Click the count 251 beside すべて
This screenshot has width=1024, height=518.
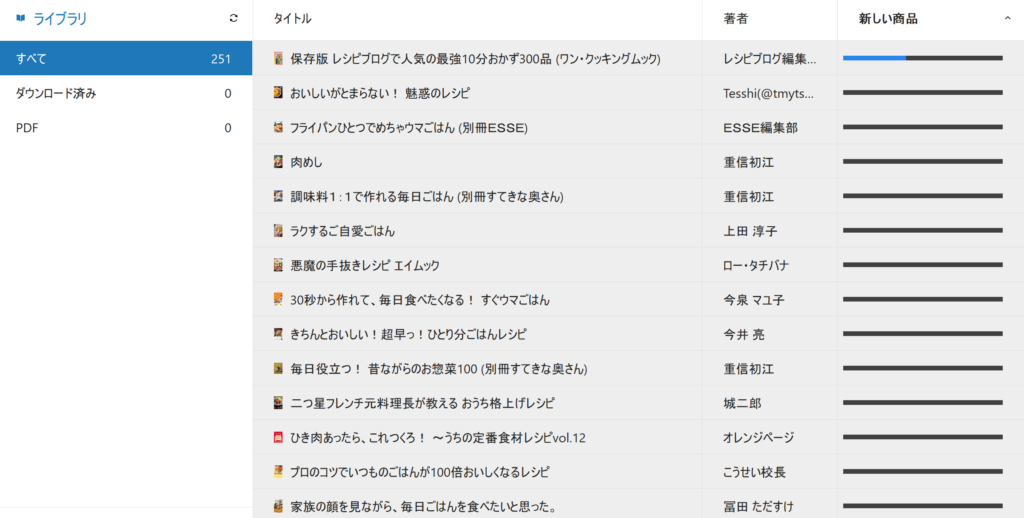(221, 59)
